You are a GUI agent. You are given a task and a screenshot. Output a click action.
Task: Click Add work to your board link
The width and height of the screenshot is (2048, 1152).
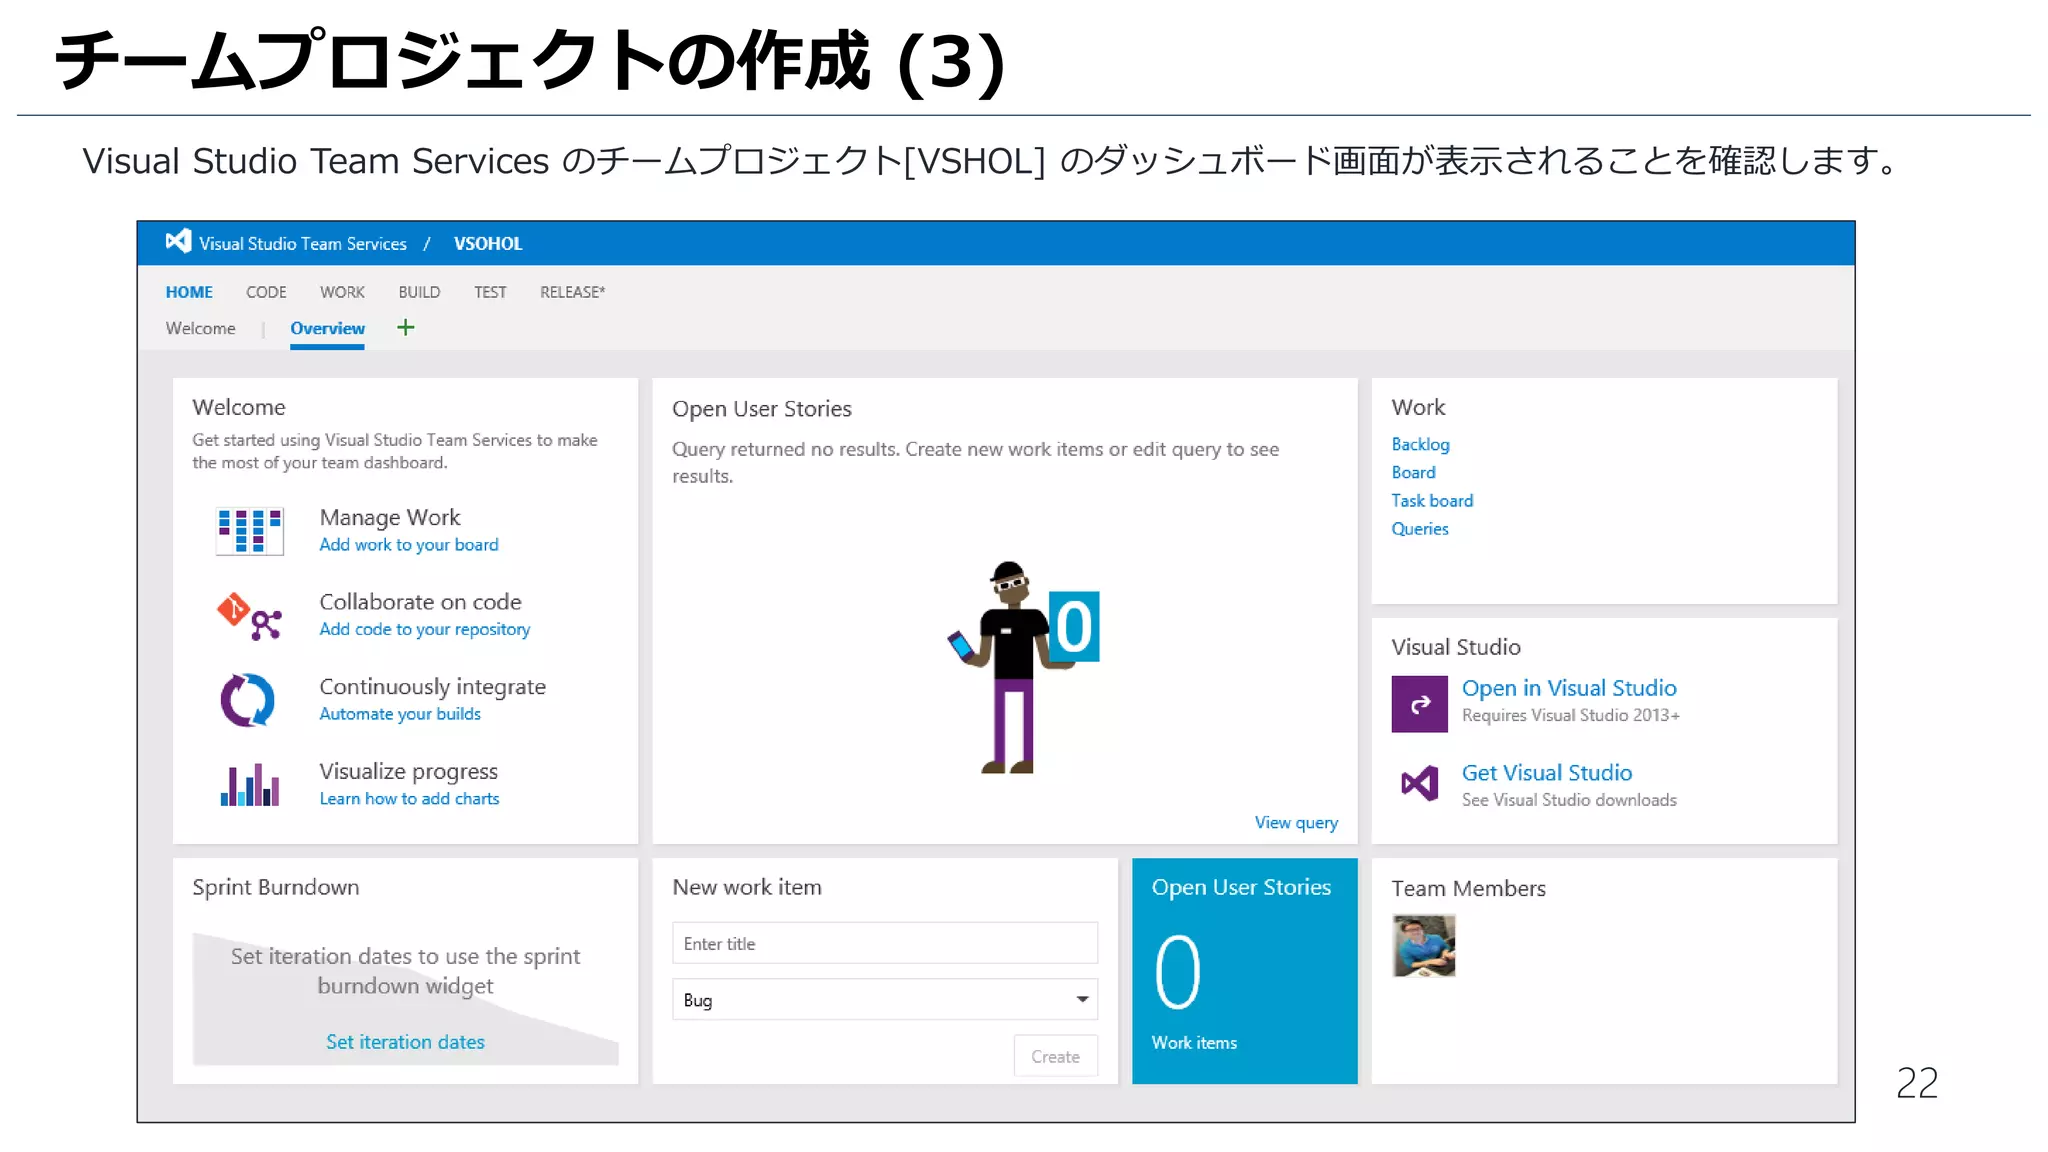(x=409, y=545)
